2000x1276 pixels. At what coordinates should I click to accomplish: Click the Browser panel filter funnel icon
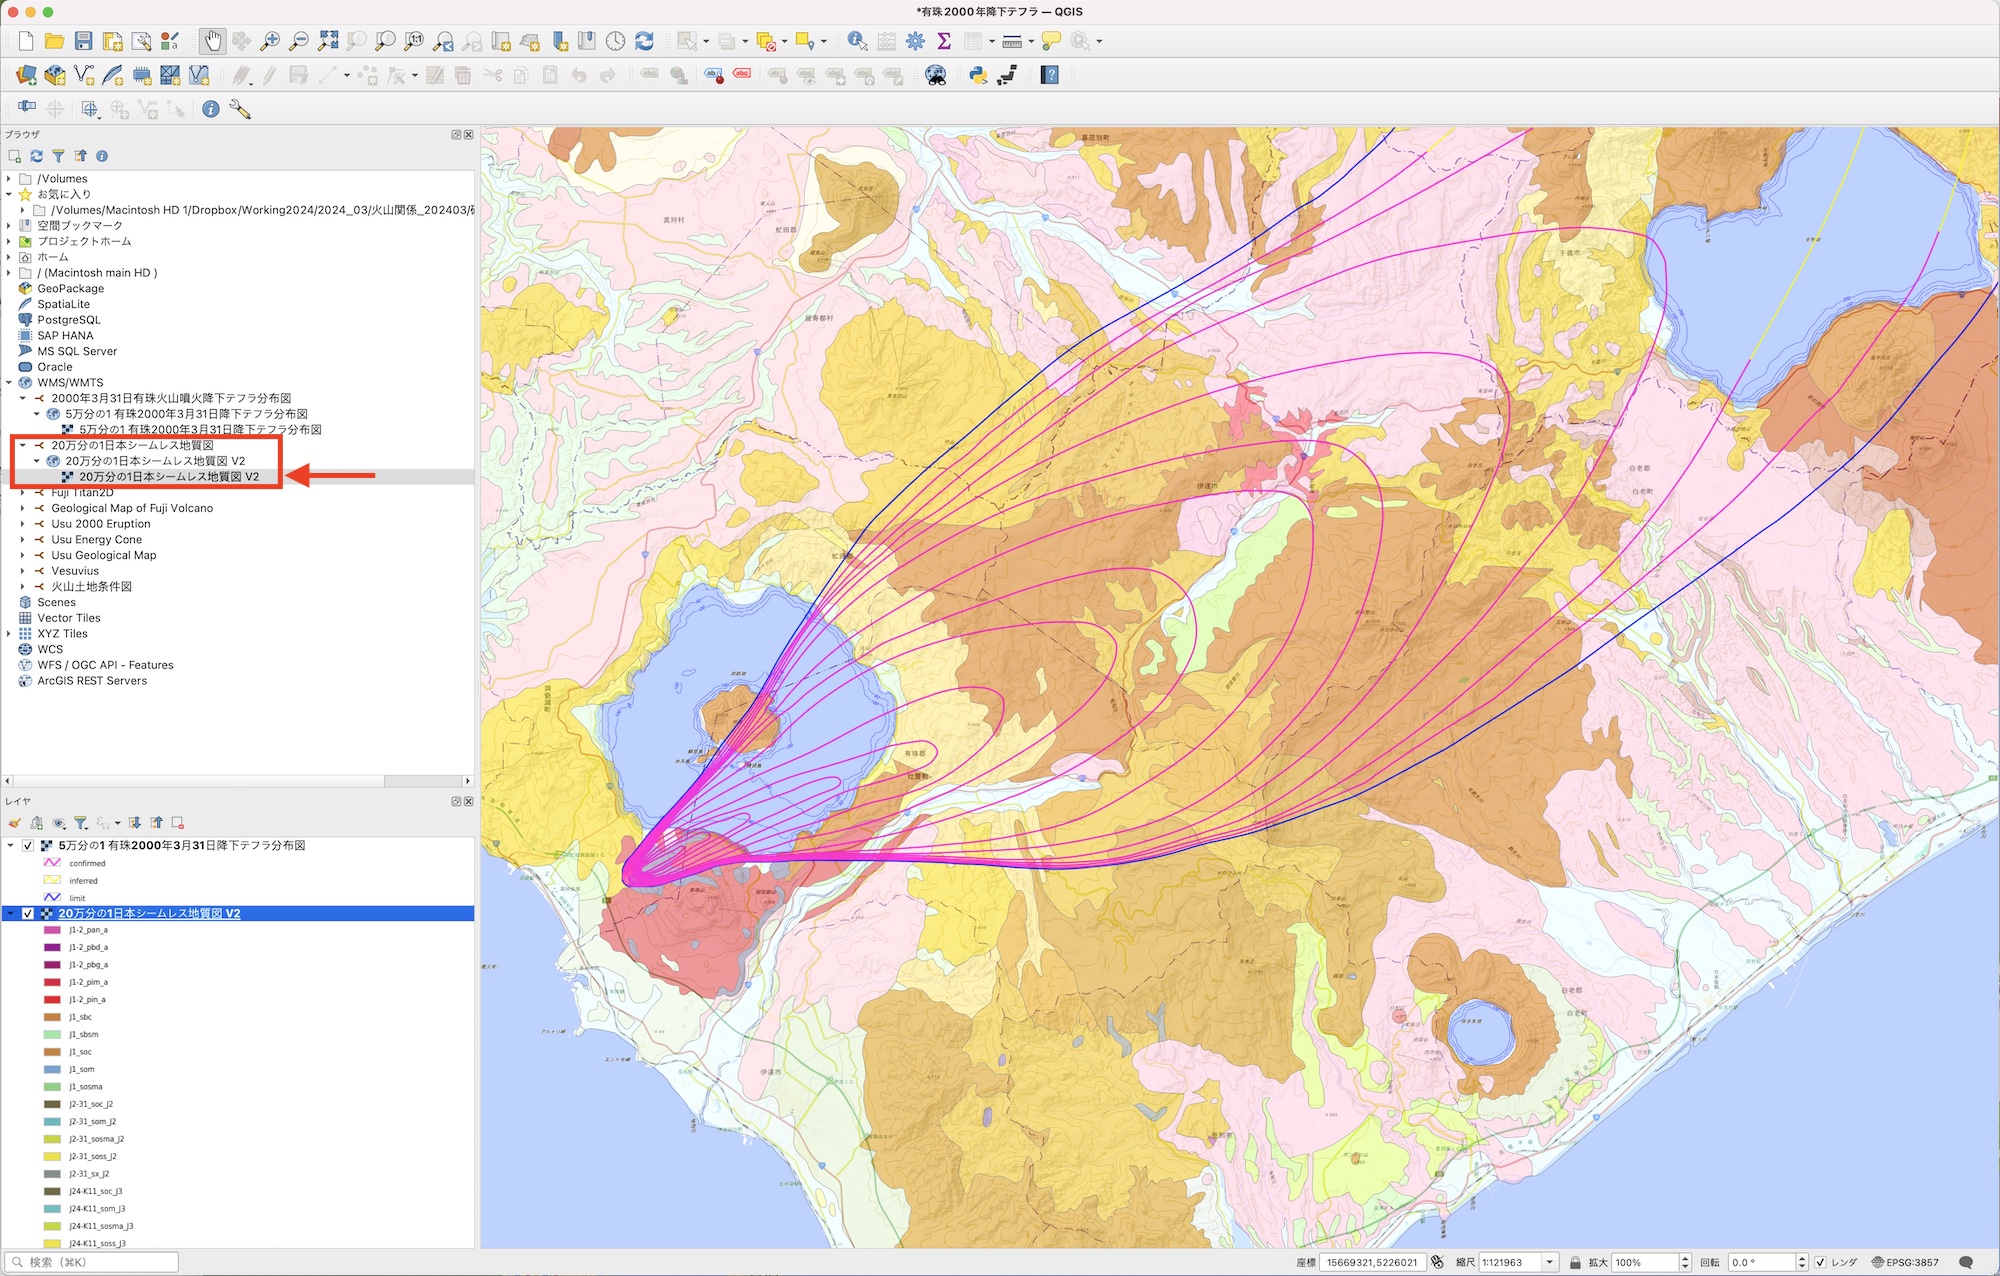click(58, 156)
